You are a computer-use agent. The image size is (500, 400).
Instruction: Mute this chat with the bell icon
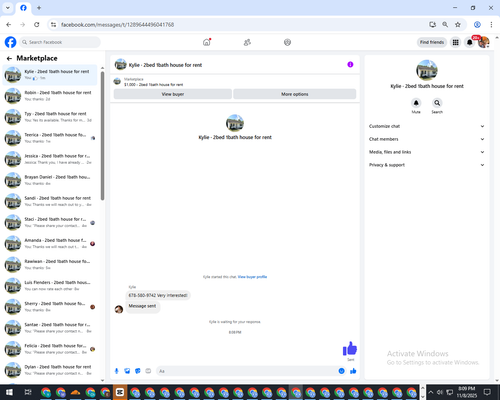click(x=416, y=103)
